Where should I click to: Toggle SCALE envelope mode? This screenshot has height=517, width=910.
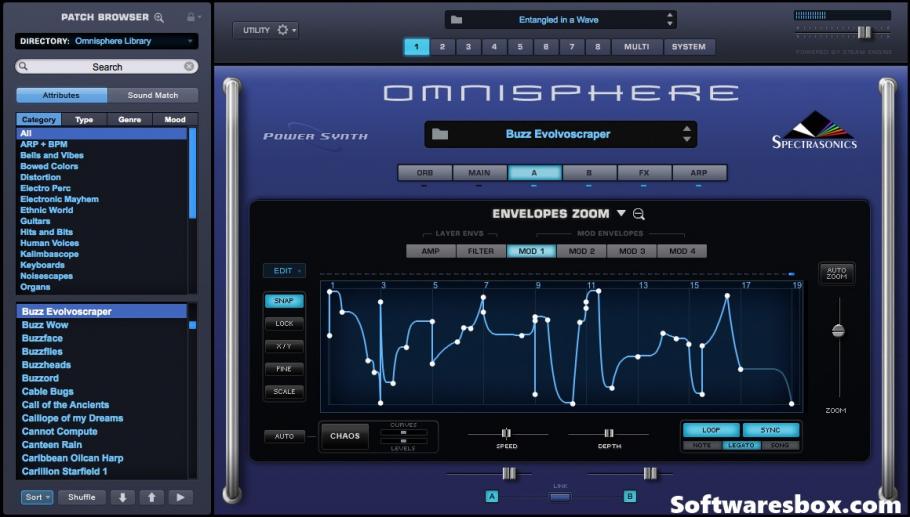point(284,391)
